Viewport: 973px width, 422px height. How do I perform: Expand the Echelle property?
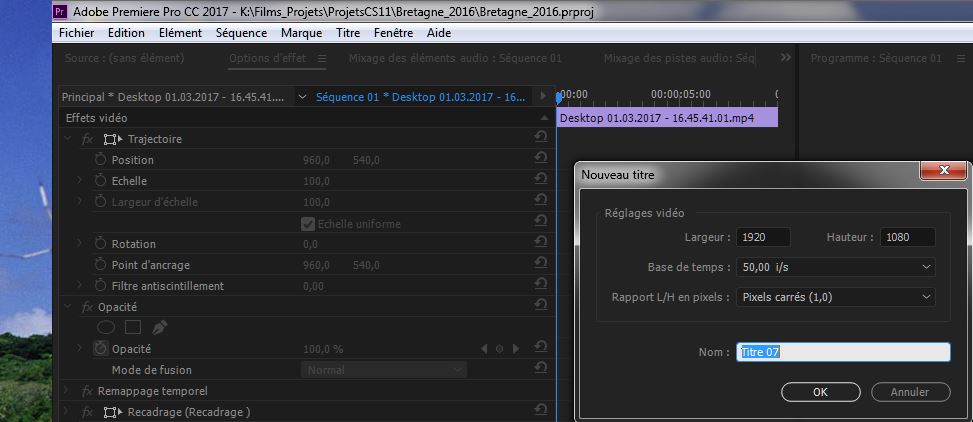coord(79,181)
